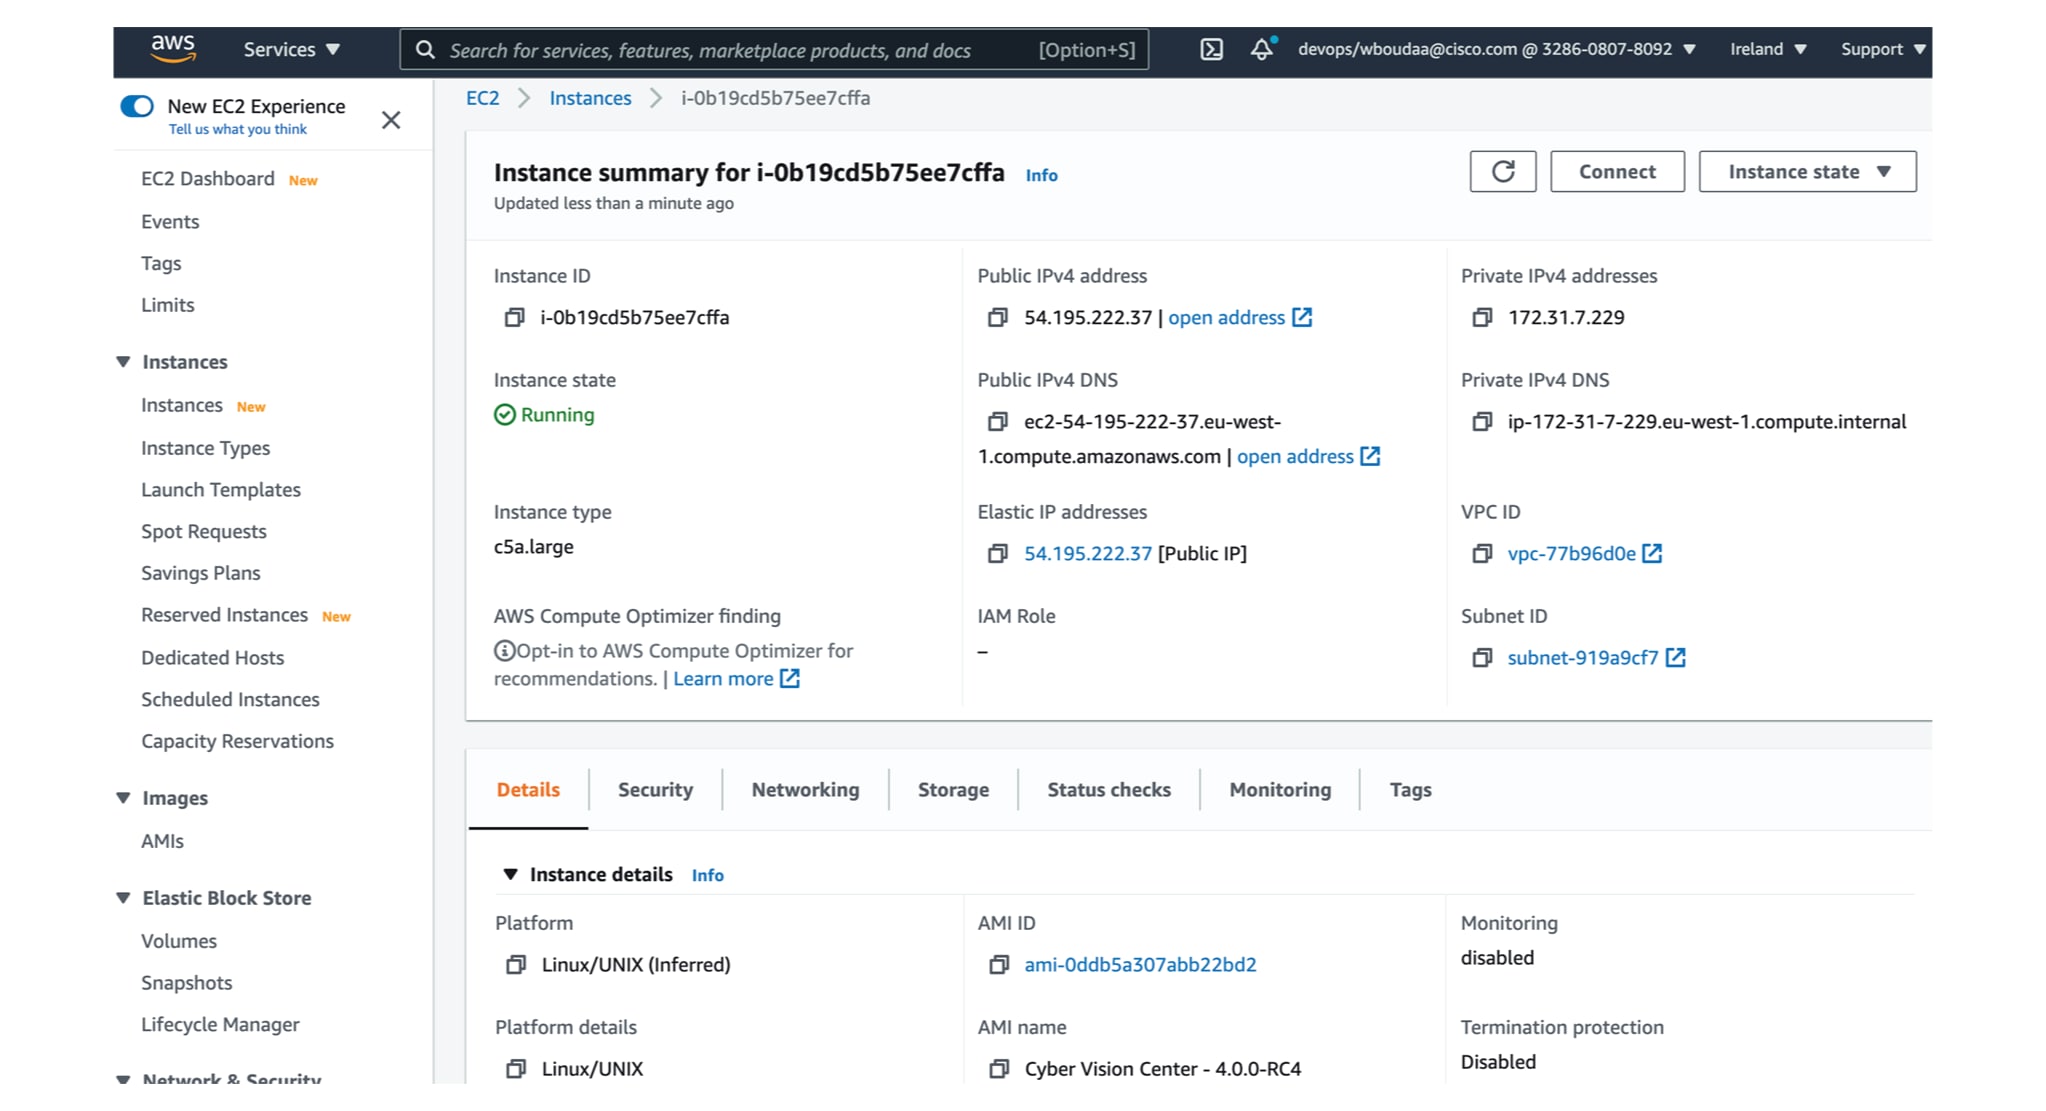The height and width of the screenshot is (1111, 2046).
Task: Click the AWS logo home icon
Action: pyautogui.click(x=173, y=49)
